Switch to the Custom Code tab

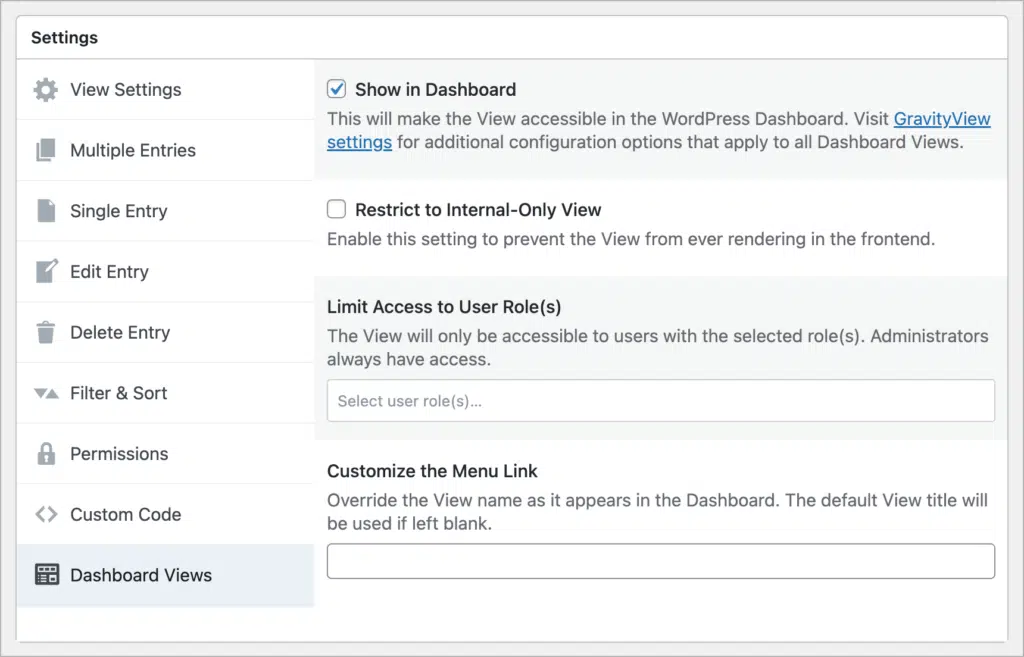point(165,515)
